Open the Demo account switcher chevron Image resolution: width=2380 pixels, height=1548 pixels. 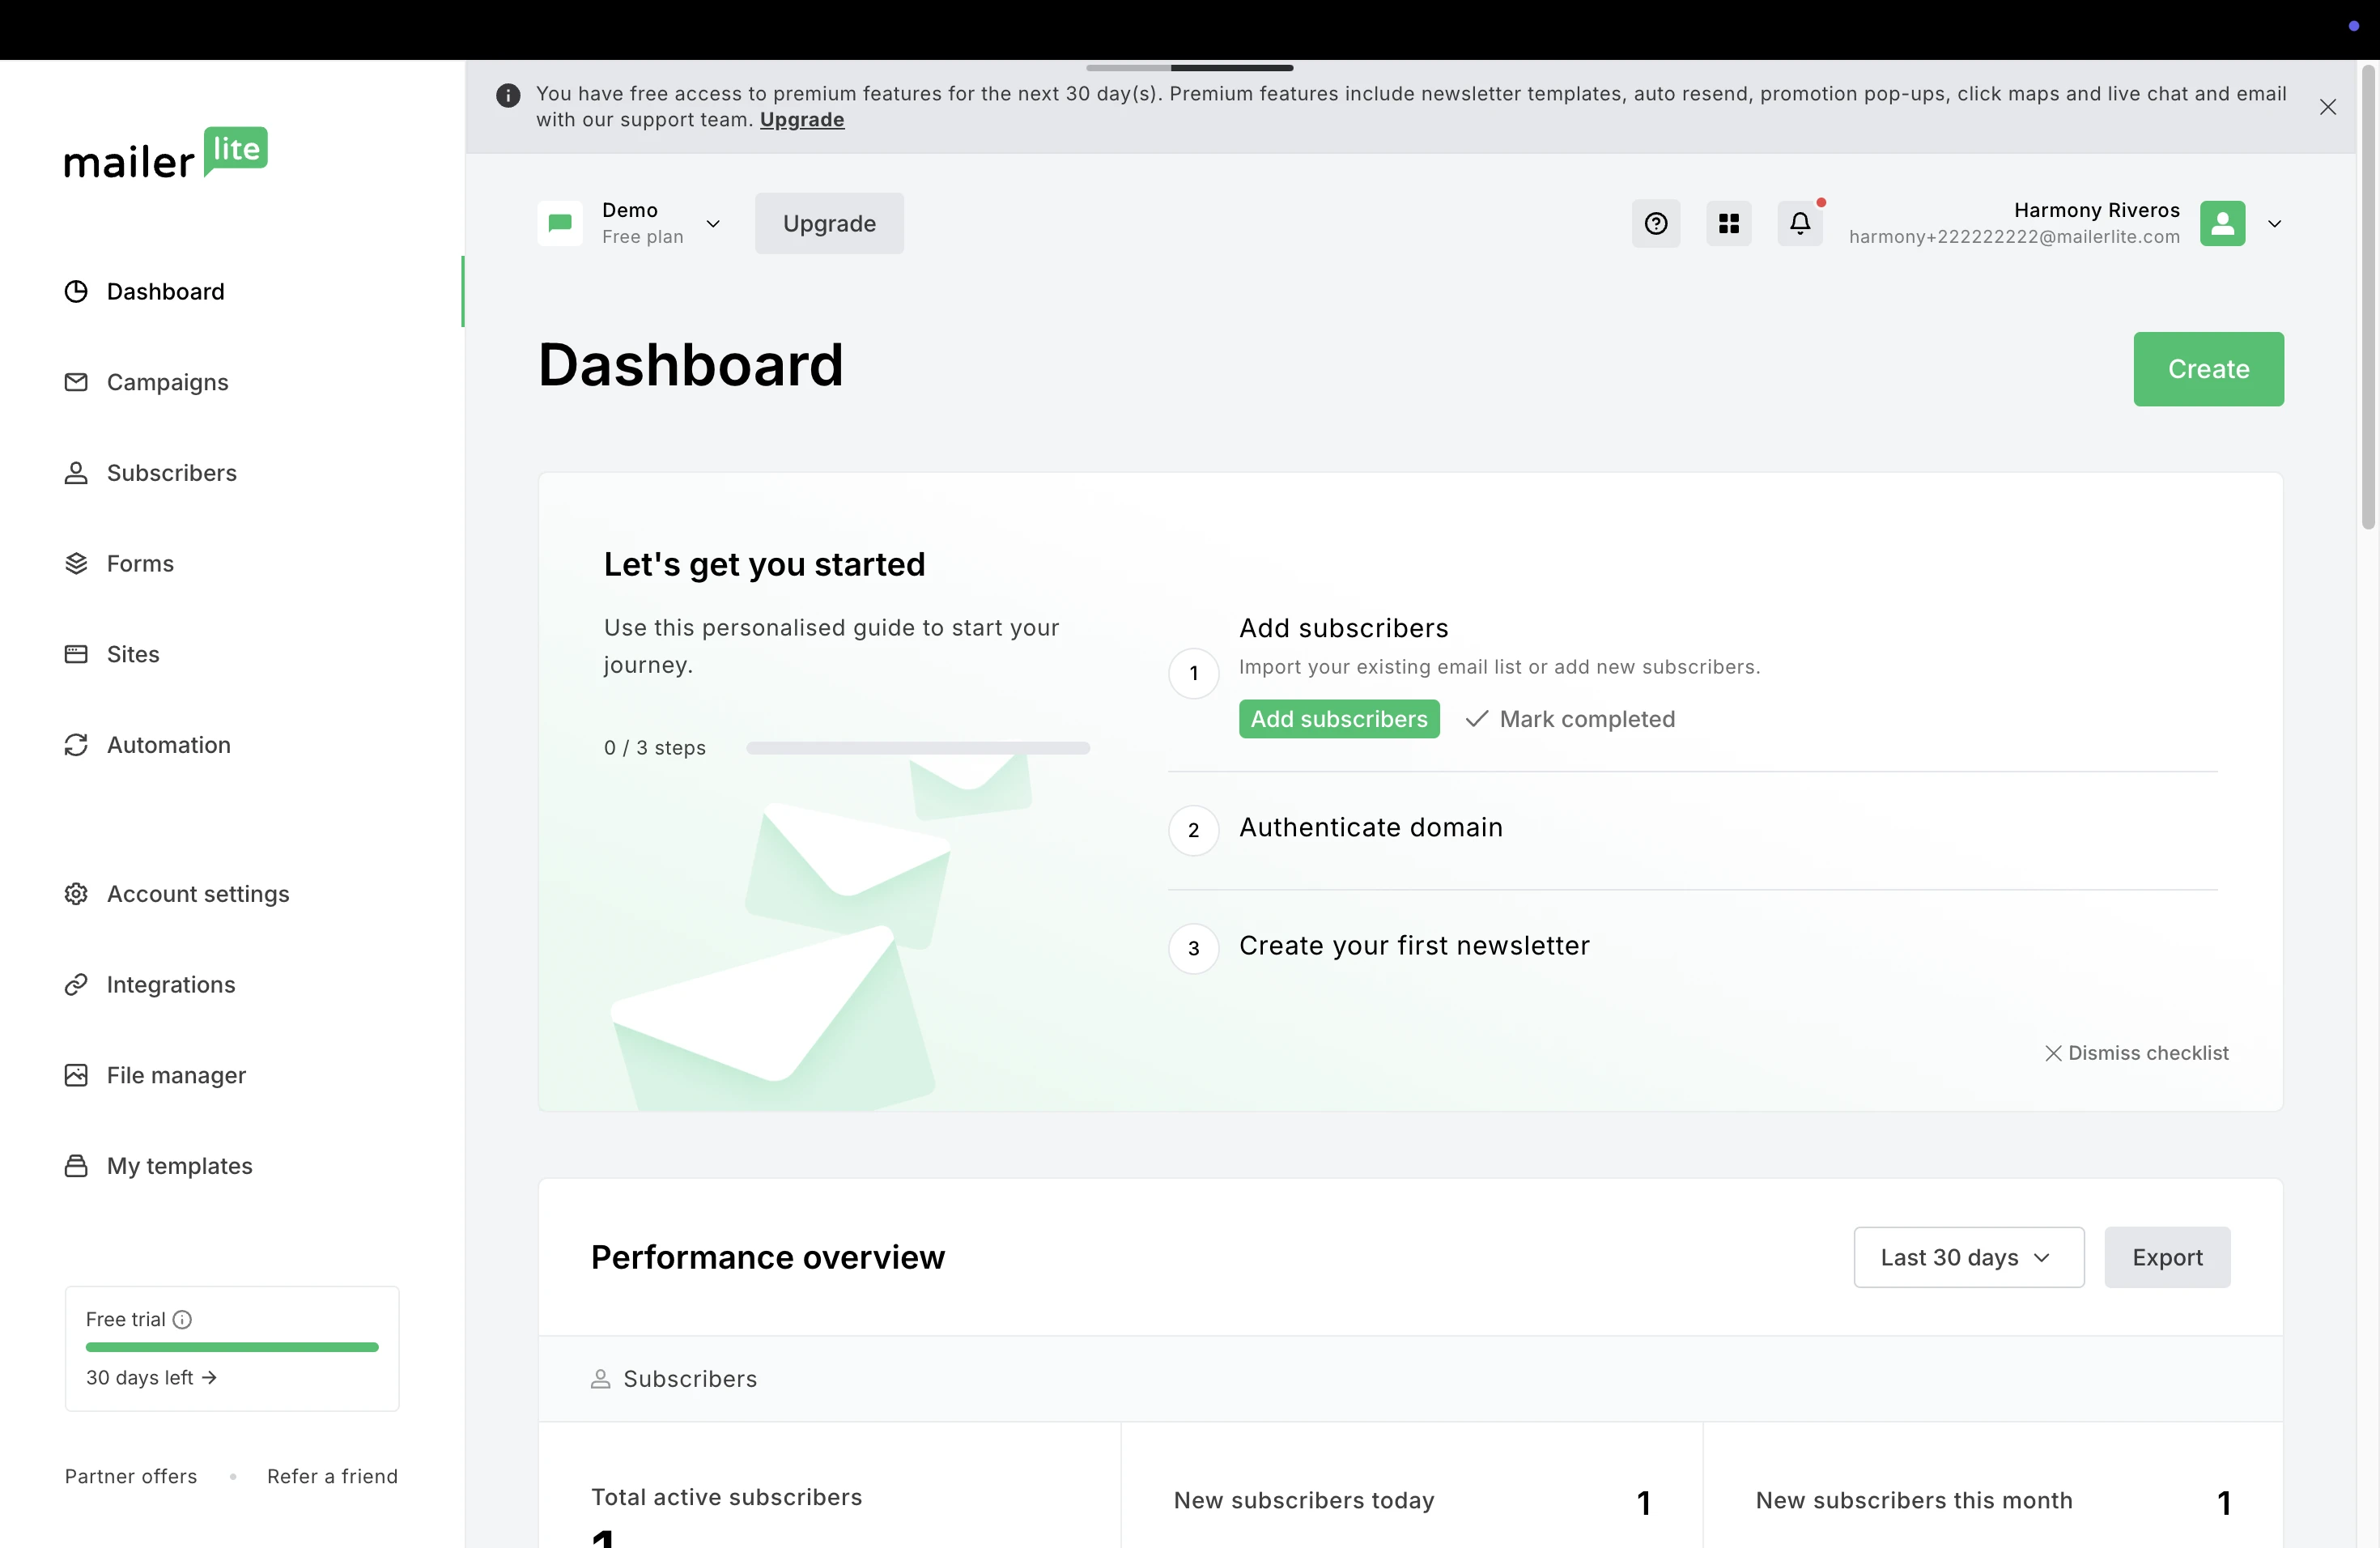pos(713,223)
